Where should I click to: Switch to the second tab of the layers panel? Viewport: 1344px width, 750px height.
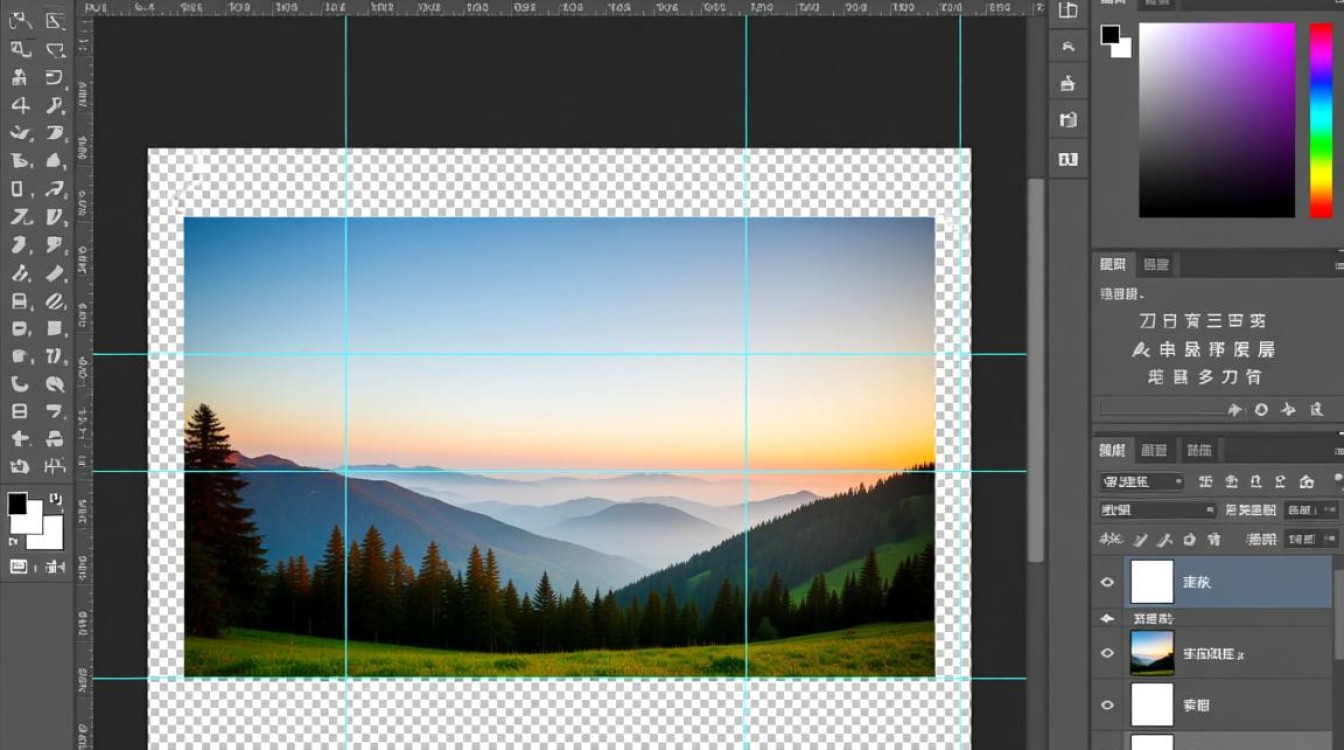click(1154, 450)
